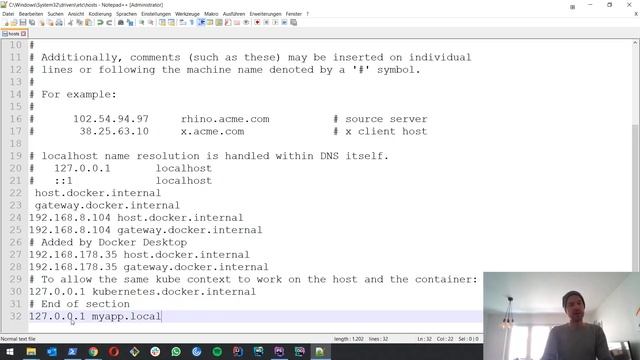Save the hosts file
Screen dimensions: 640x360
(x=22, y=22)
